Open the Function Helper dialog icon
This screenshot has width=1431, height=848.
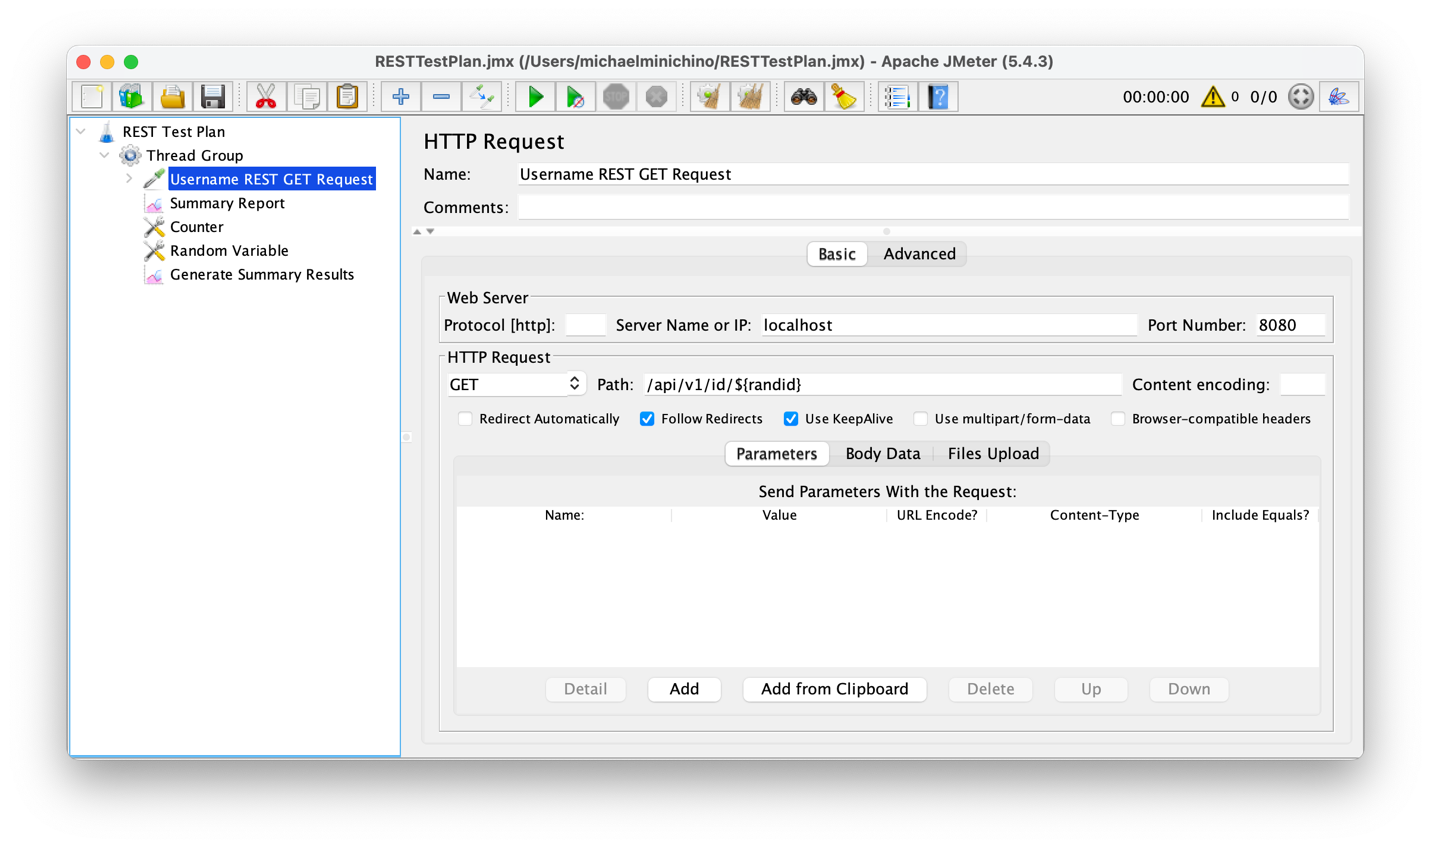click(x=897, y=97)
